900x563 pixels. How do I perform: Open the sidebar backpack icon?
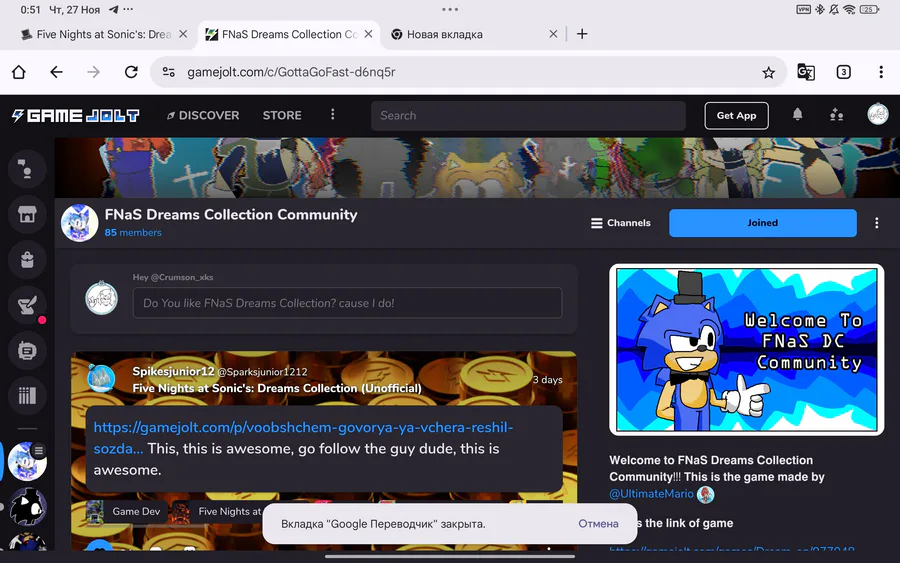coord(27,260)
